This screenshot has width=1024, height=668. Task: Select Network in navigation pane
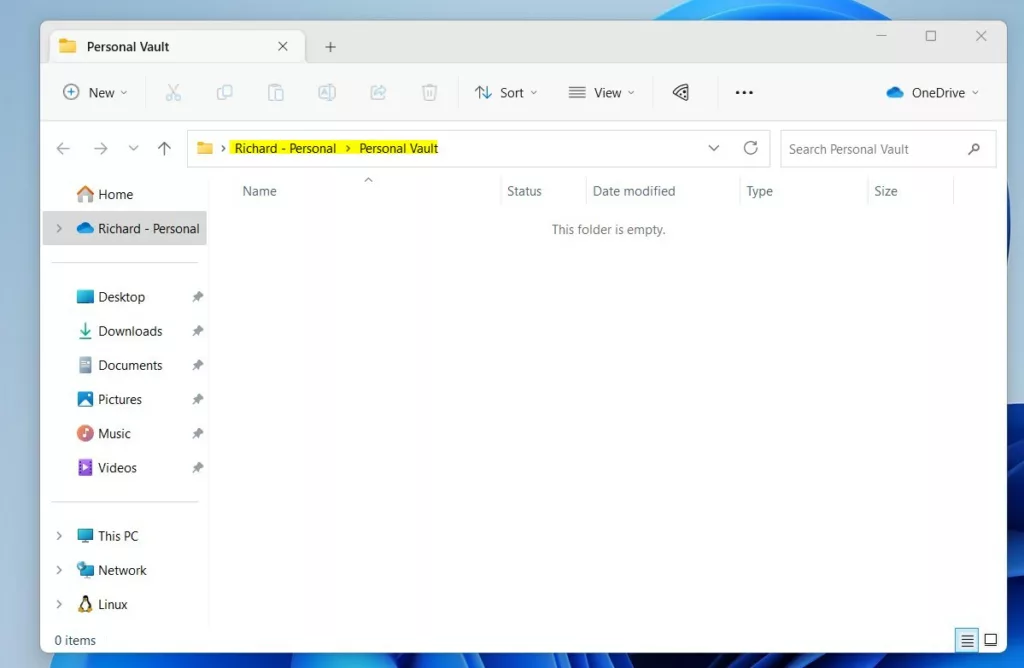point(124,570)
